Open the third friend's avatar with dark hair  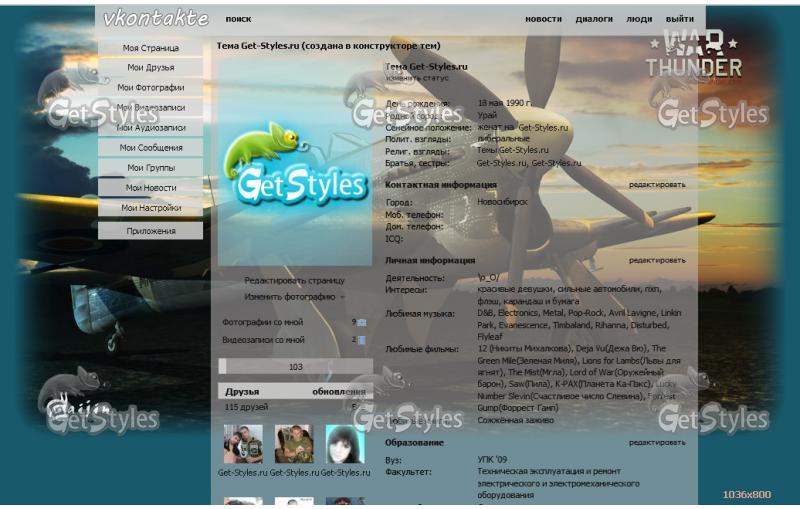tap(345, 444)
